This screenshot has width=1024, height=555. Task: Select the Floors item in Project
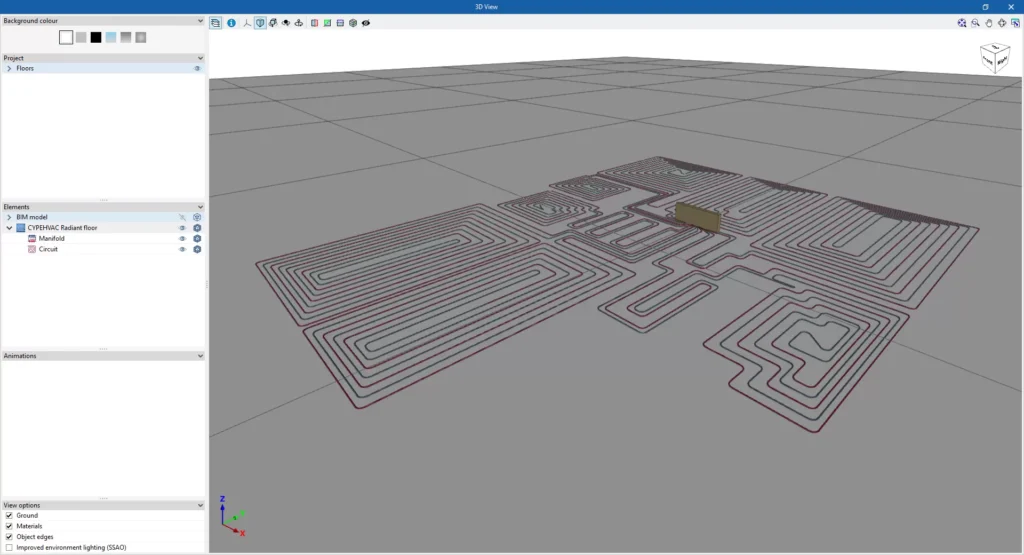coord(25,69)
